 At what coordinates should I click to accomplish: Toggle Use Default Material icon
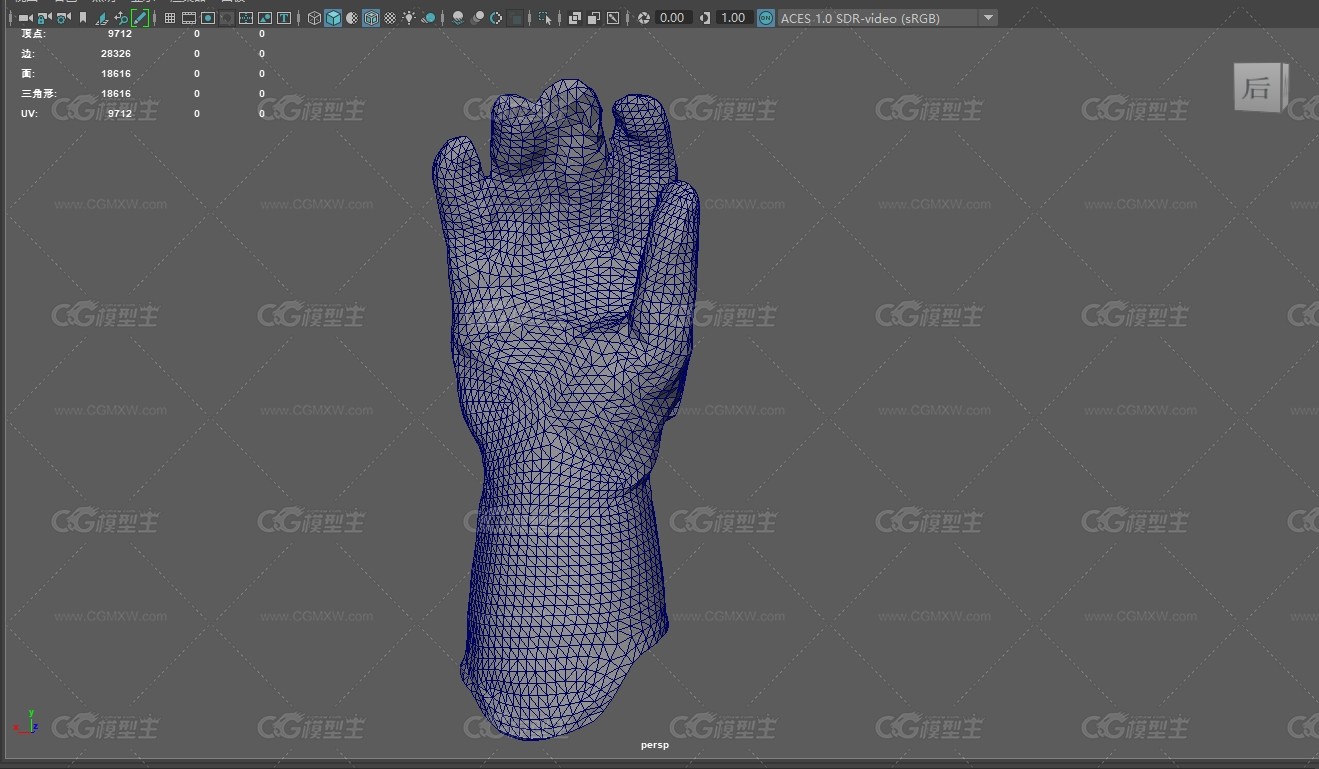coord(352,18)
